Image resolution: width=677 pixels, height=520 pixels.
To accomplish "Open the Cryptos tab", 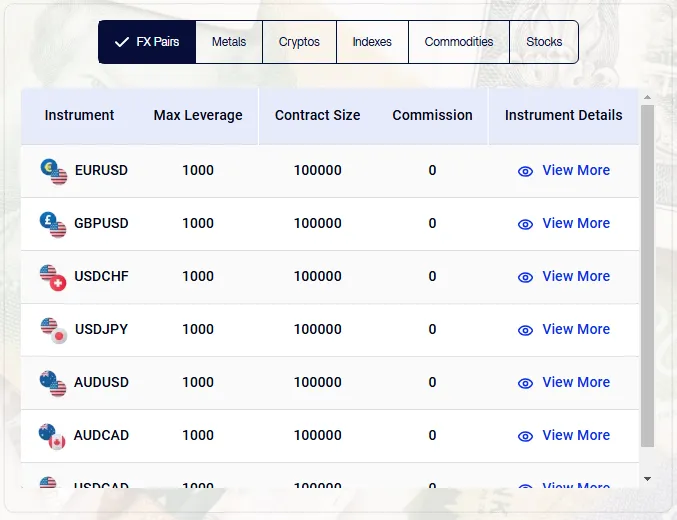I will pyautogui.click(x=299, y=42).
